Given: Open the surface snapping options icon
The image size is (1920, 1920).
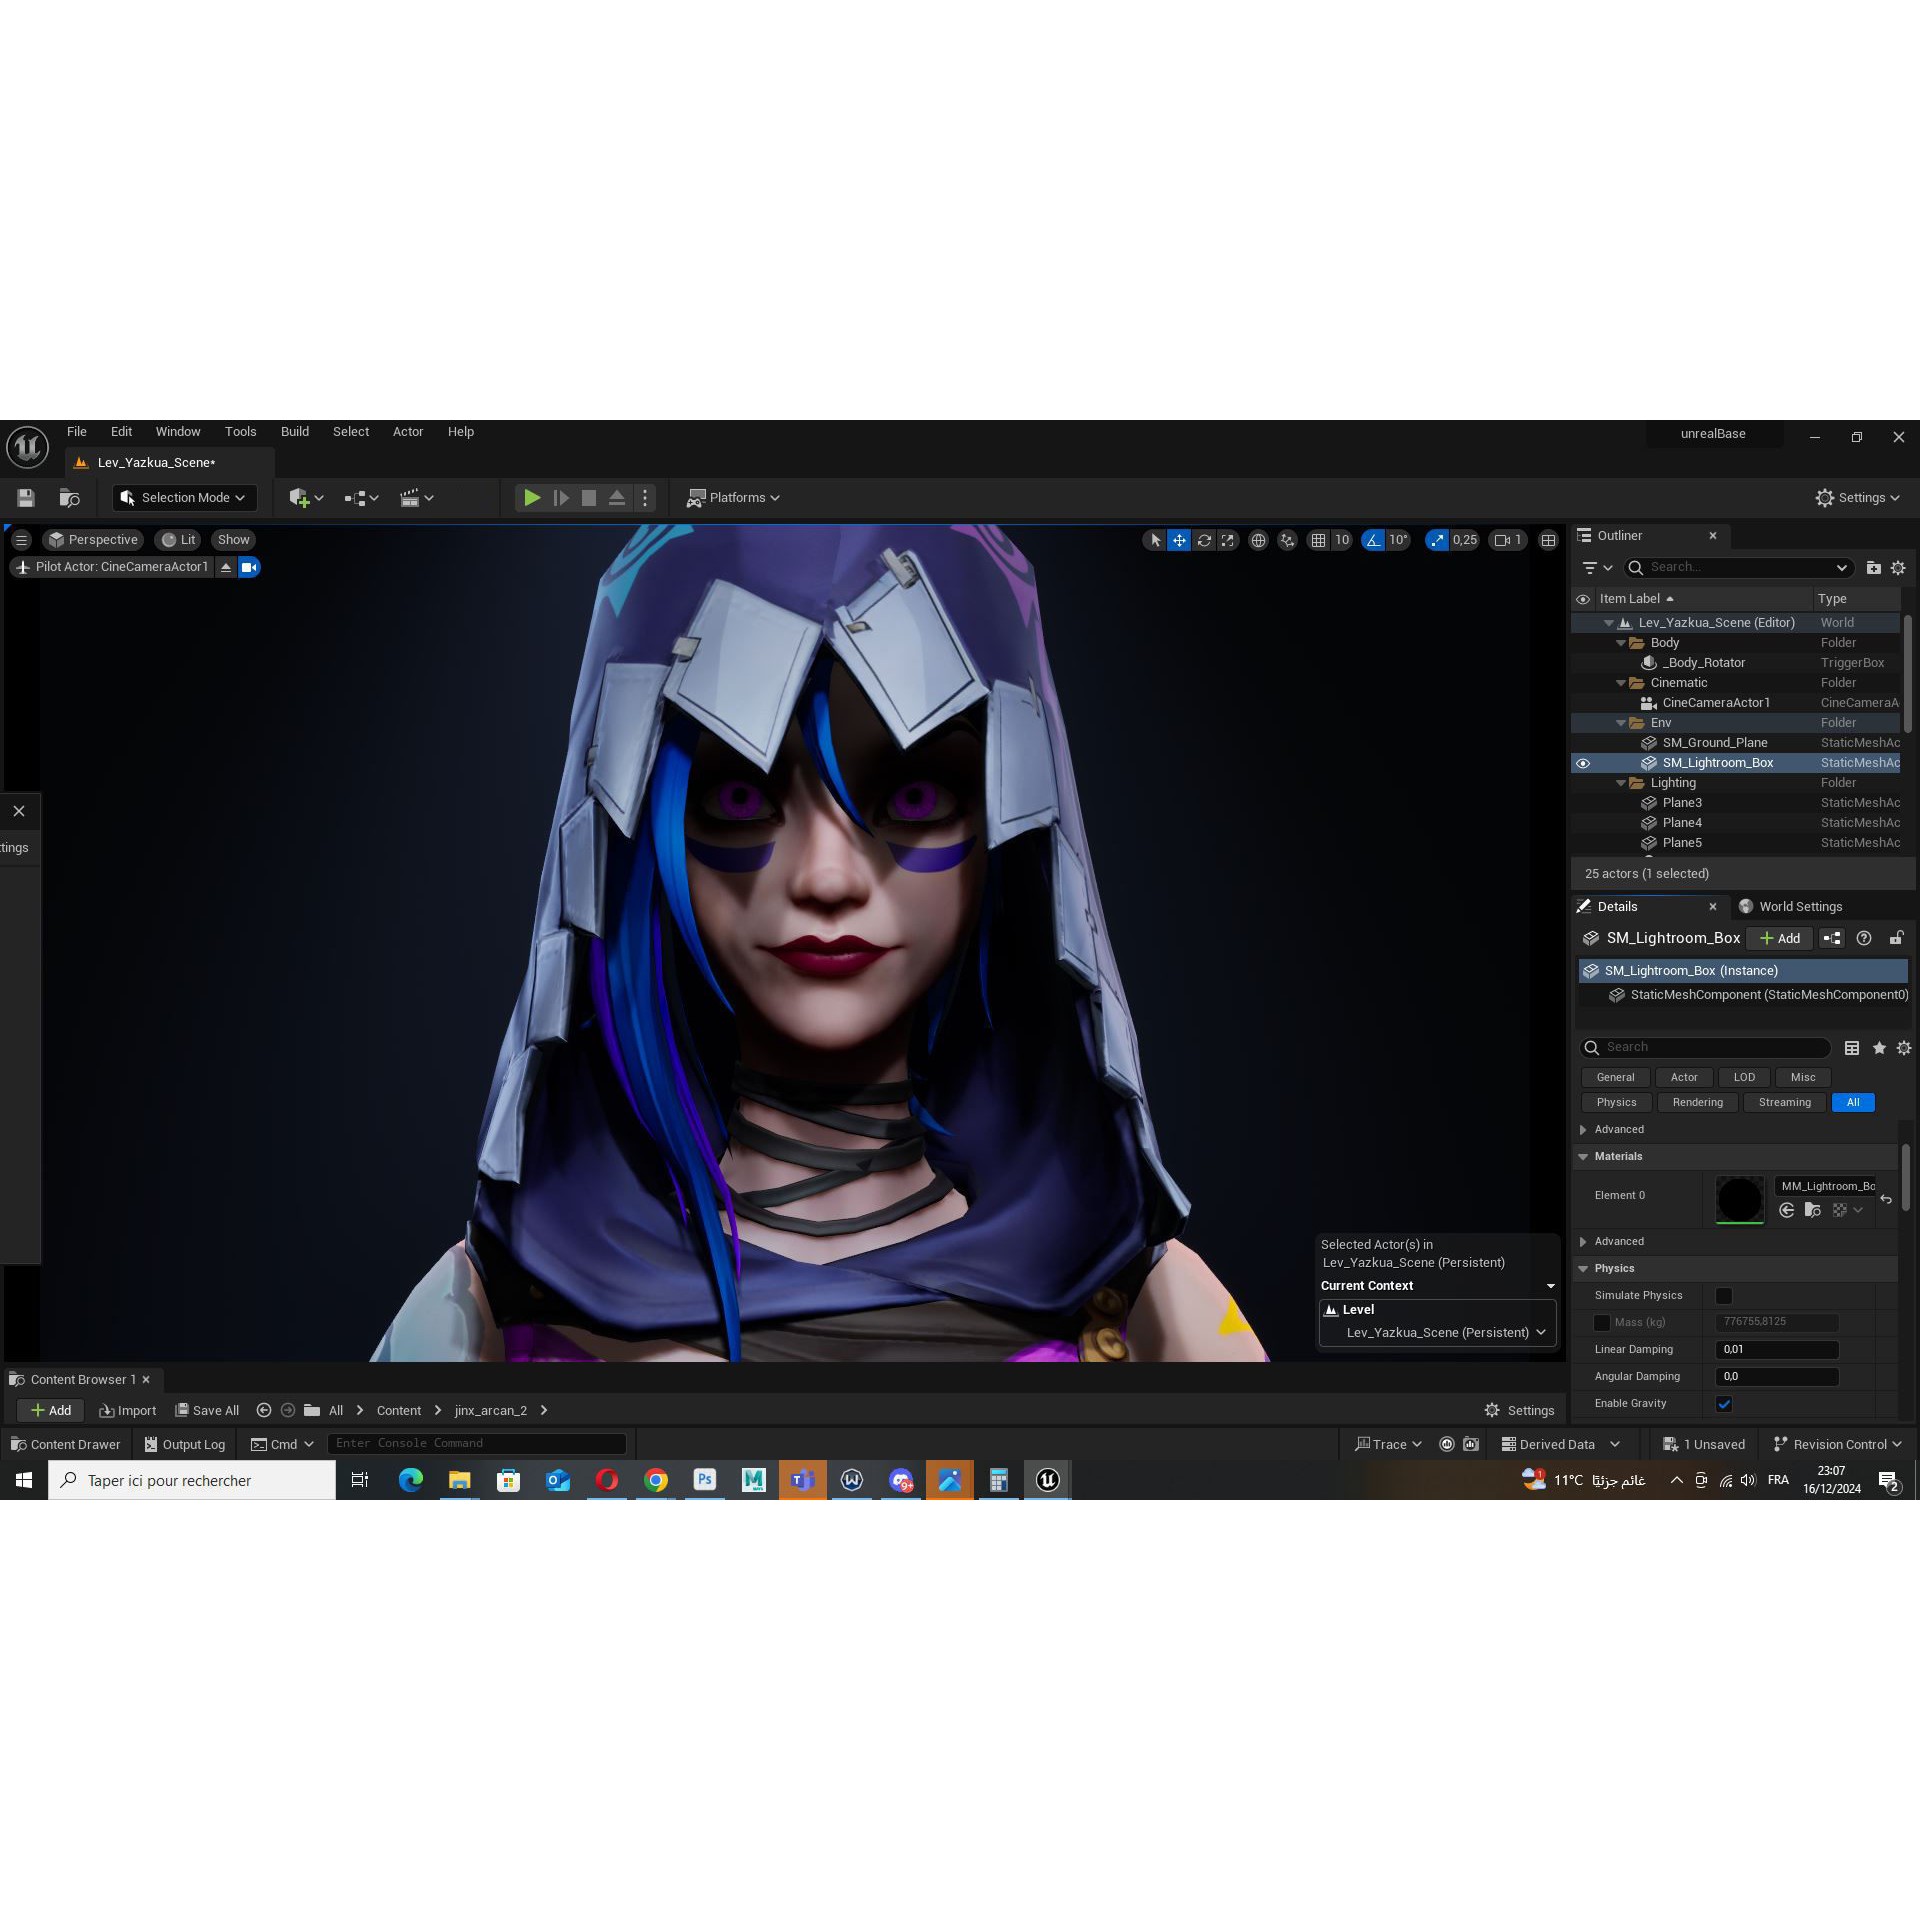Looking at the screenshot, I should [x=1288, y=540].
